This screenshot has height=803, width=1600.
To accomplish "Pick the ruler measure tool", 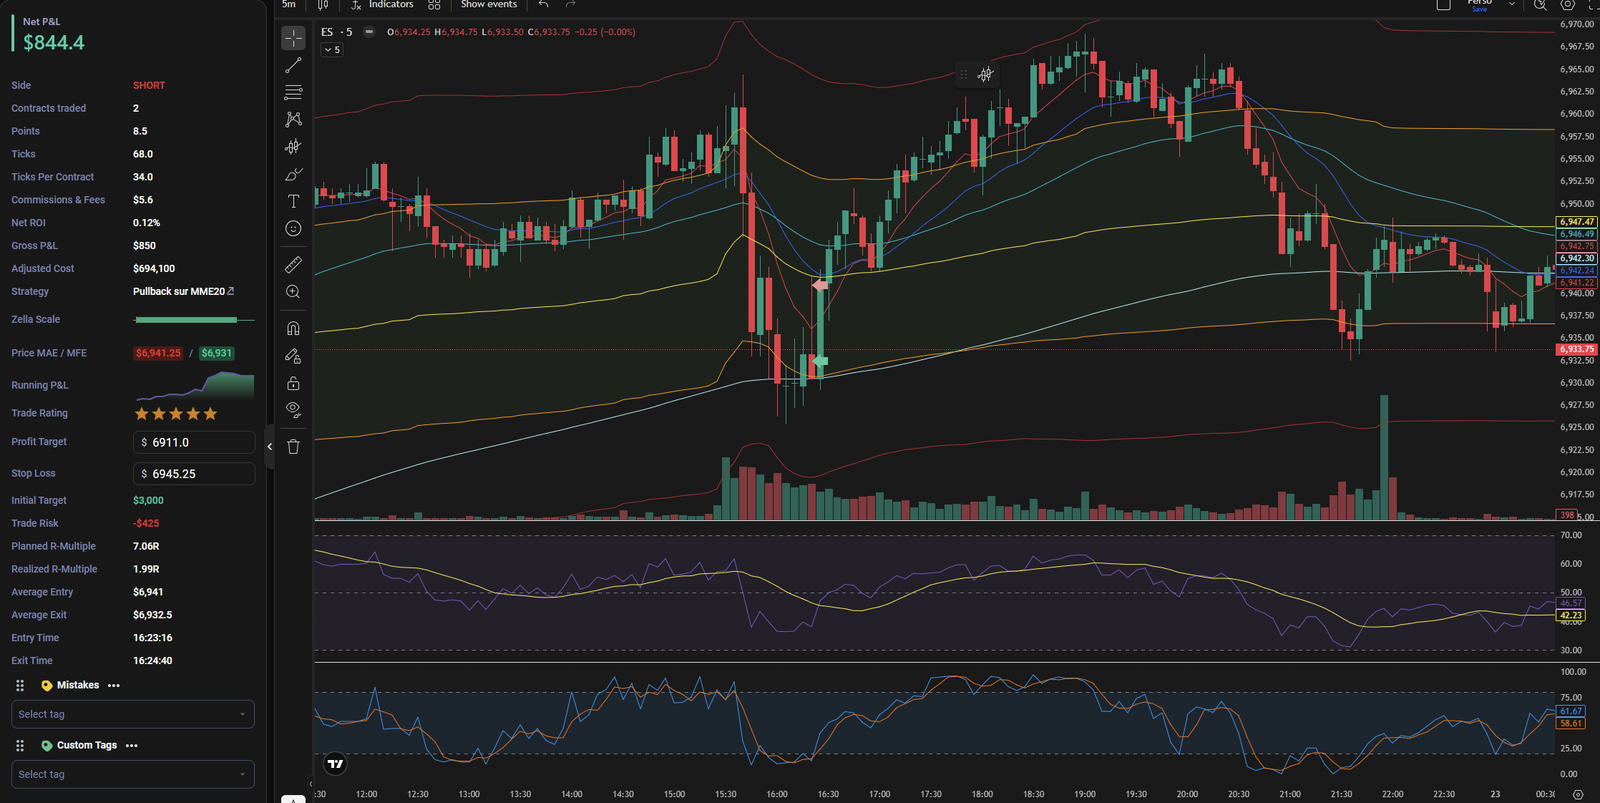I will [293, 265].
